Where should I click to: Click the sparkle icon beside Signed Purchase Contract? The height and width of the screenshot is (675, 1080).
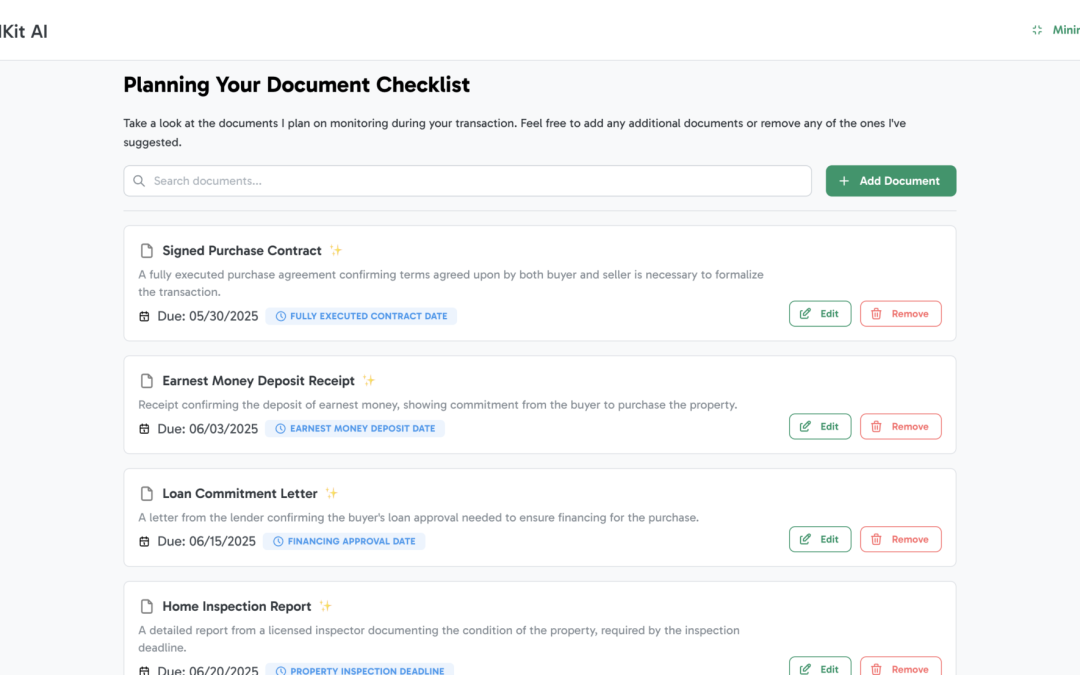pos(336,251)
